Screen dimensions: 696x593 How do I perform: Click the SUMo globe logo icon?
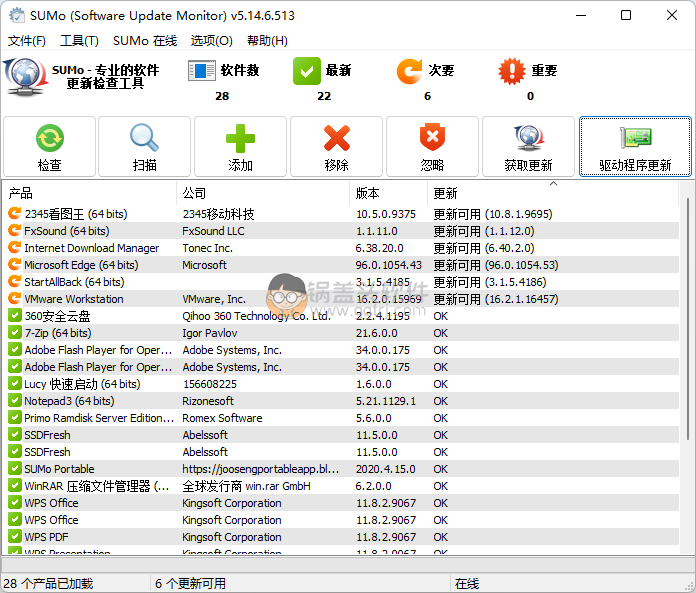[25, 77]
